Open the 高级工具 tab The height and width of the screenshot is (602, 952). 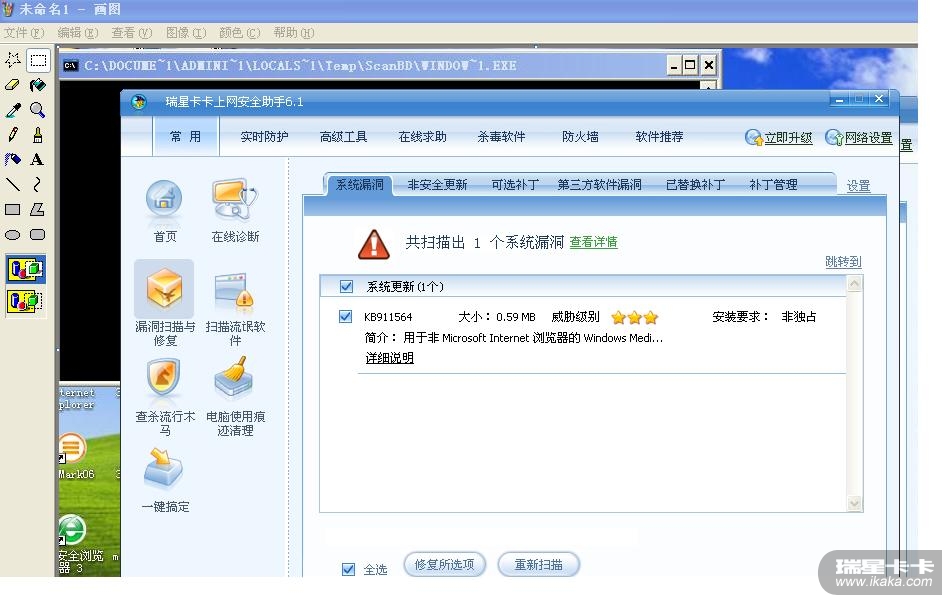pyautogui.click(x=344, y=137)
